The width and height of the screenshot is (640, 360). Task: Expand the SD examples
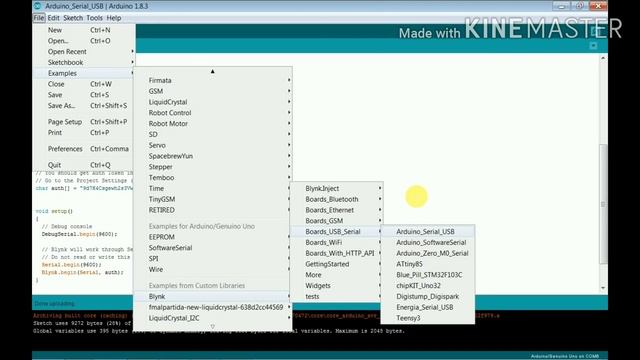tap(213, 135)
